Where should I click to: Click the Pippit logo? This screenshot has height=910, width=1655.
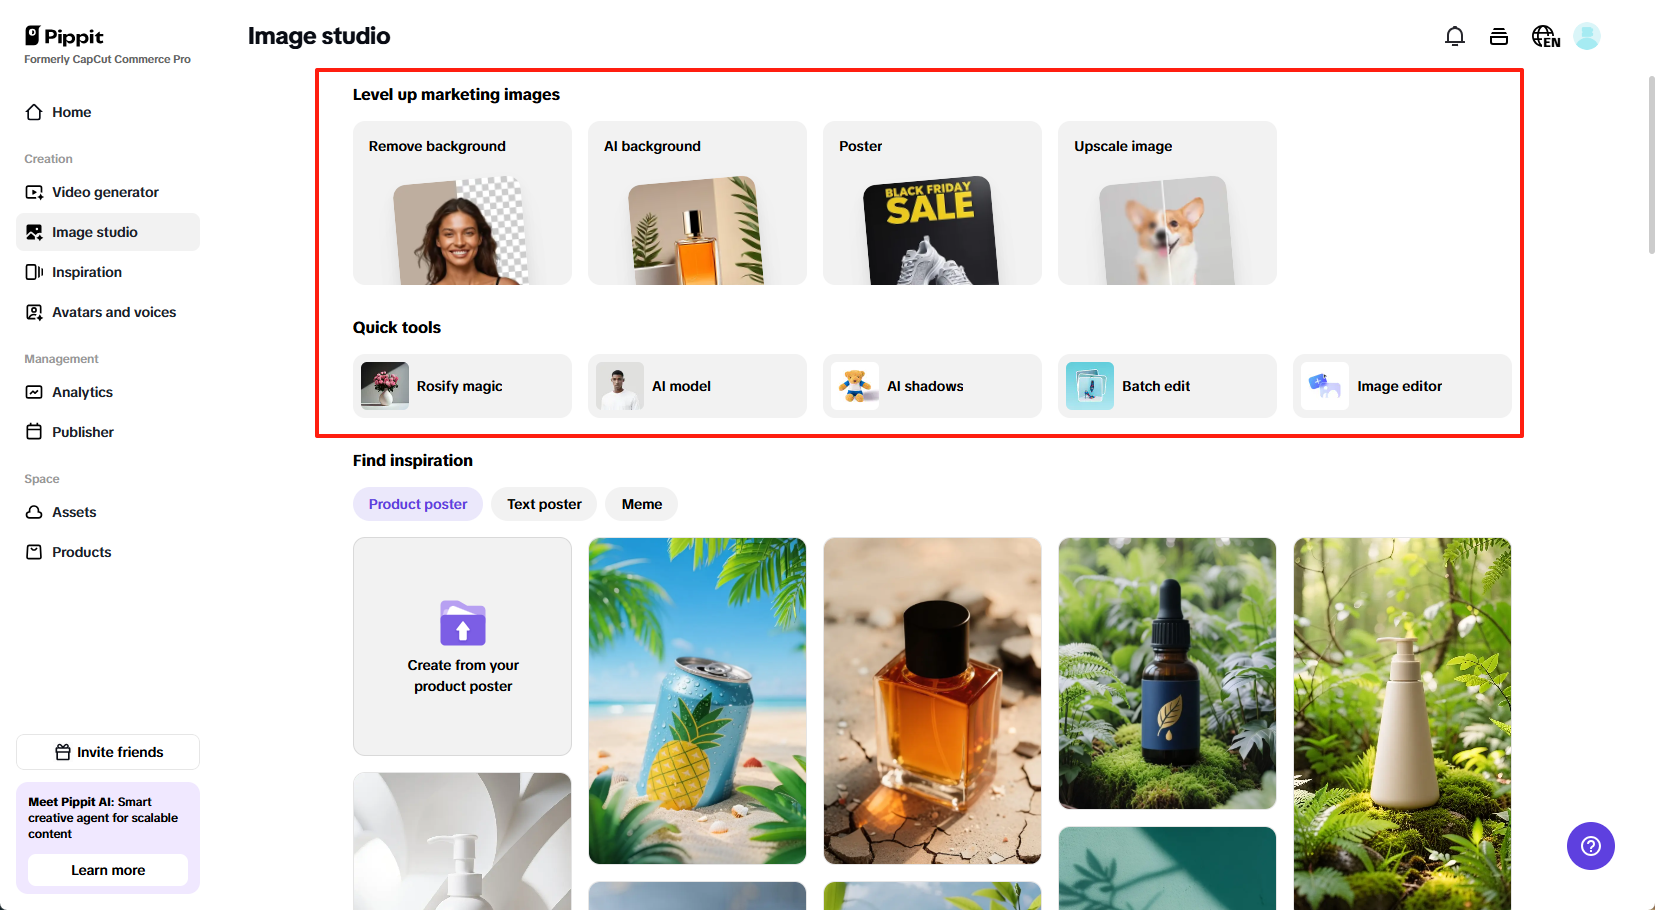pyautogui.click(x=64, y=37)
